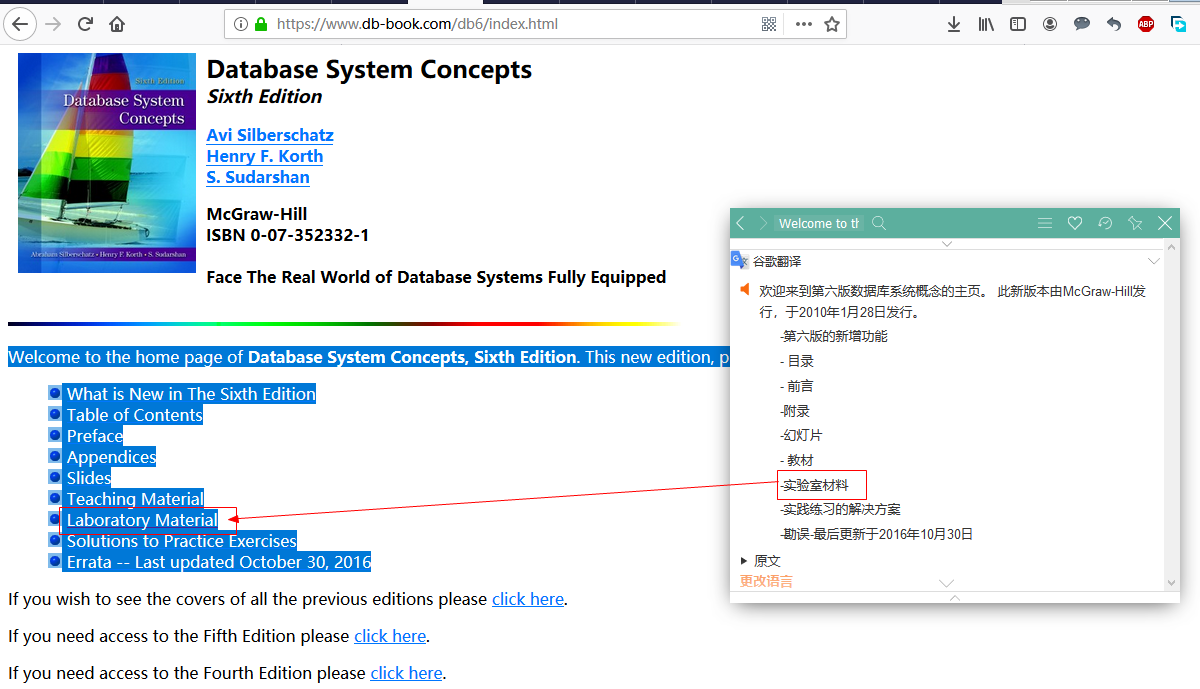This screenshot has height=689, width=1200.
Task: Click the popup's magnifier search icon
Action: pos(879,223)
